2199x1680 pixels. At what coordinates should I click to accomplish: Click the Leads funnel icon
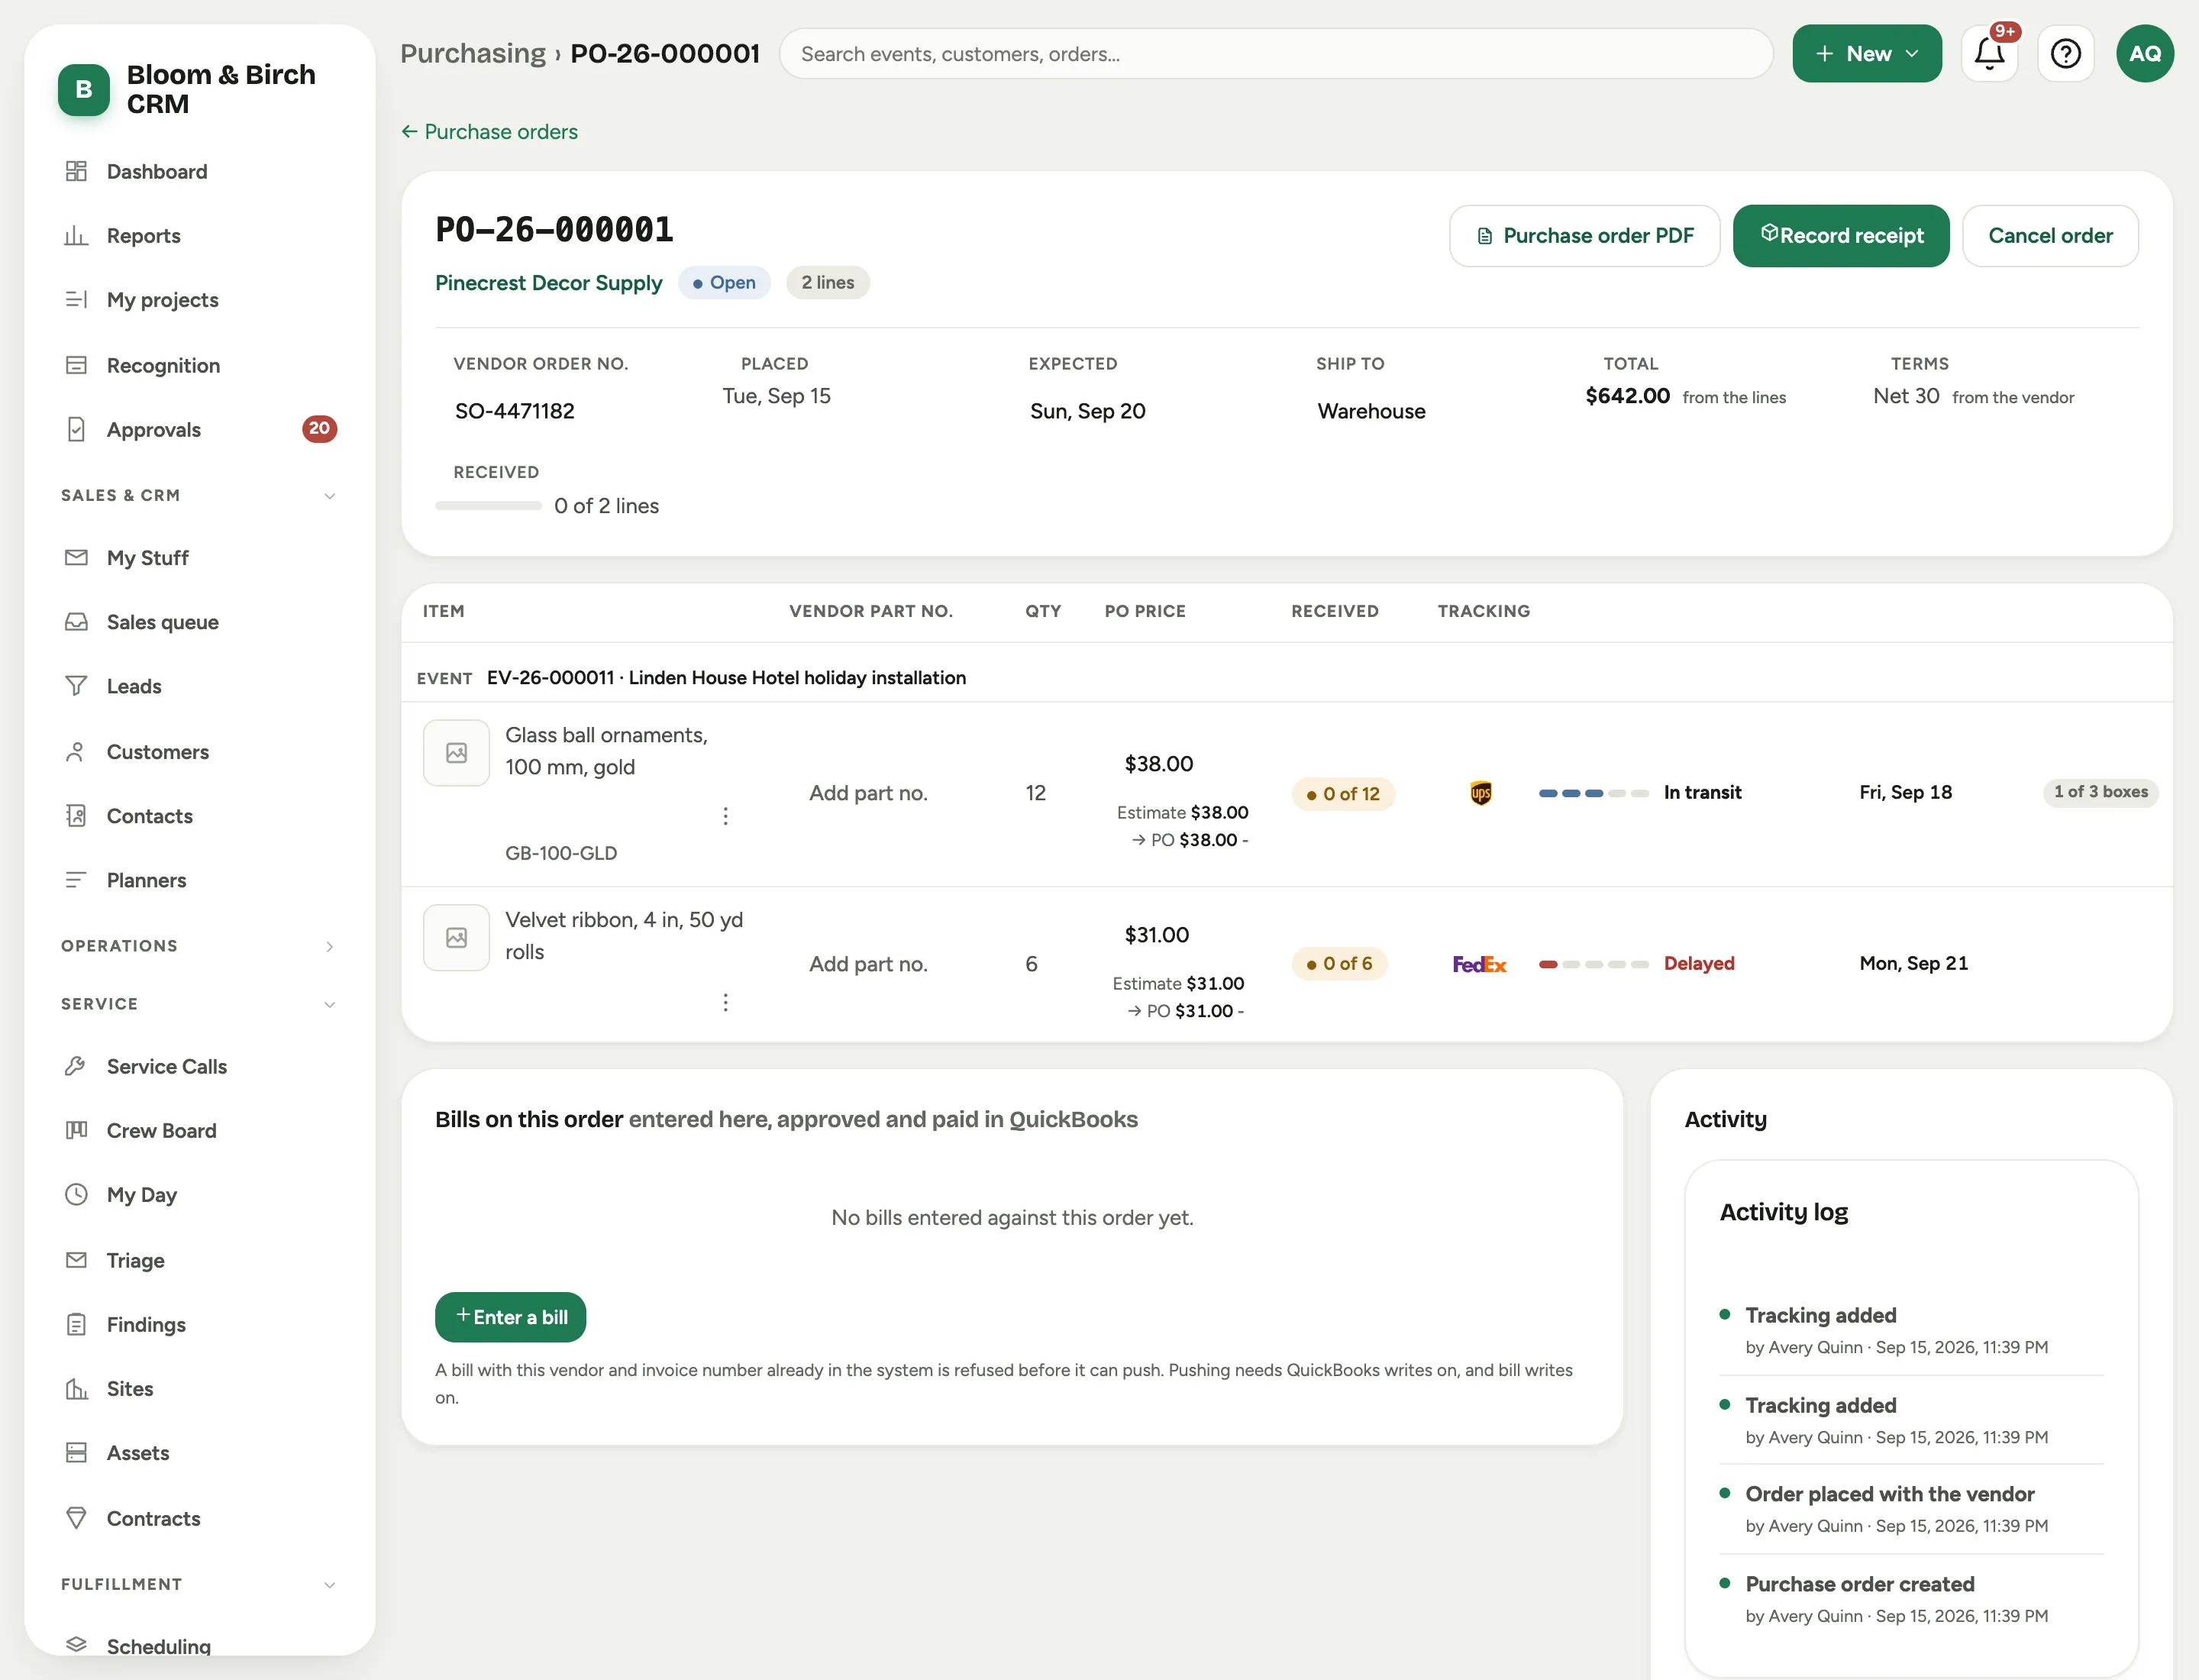click(76, 686)
